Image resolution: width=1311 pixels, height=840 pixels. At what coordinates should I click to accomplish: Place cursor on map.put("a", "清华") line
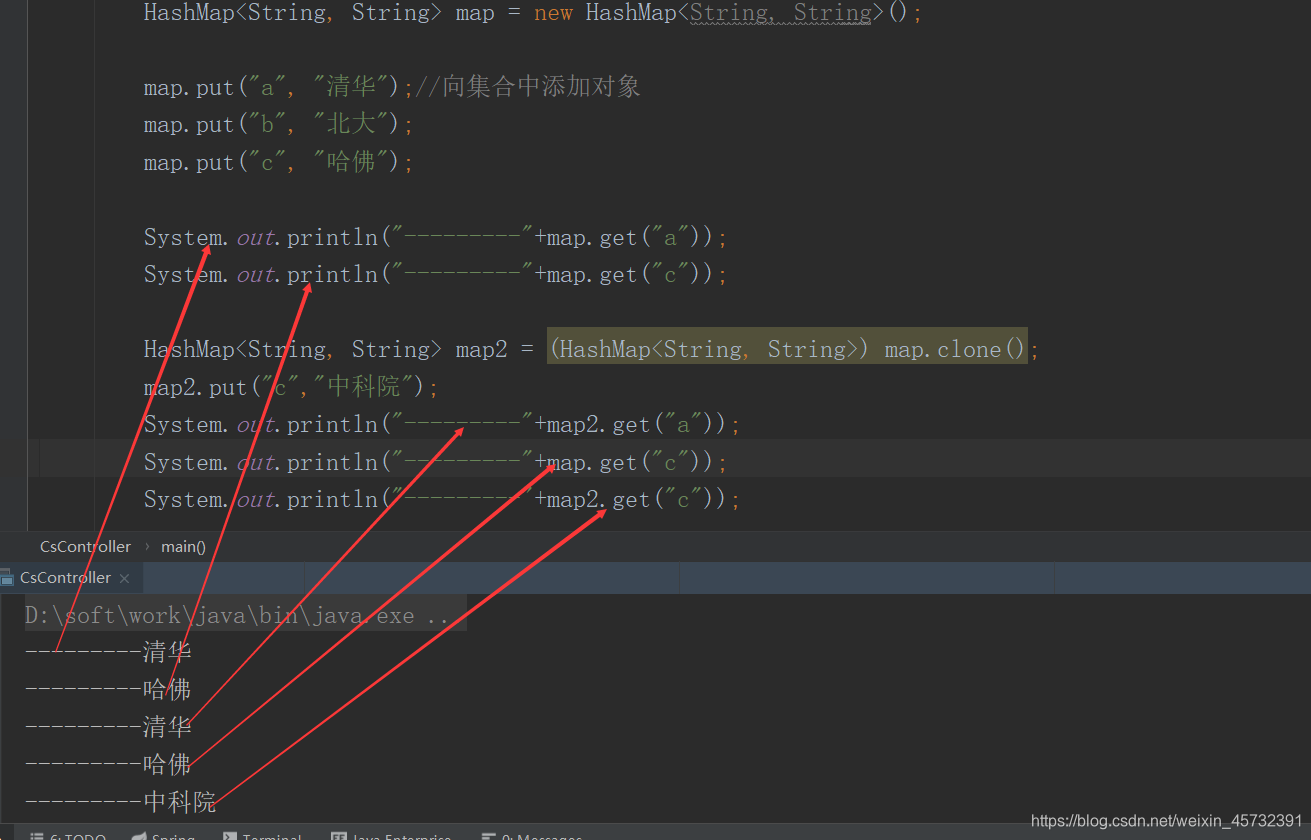278,87
